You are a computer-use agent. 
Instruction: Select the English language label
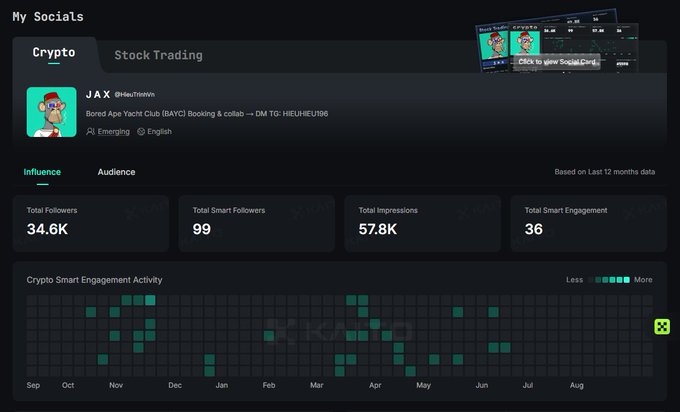pos(159,131)
